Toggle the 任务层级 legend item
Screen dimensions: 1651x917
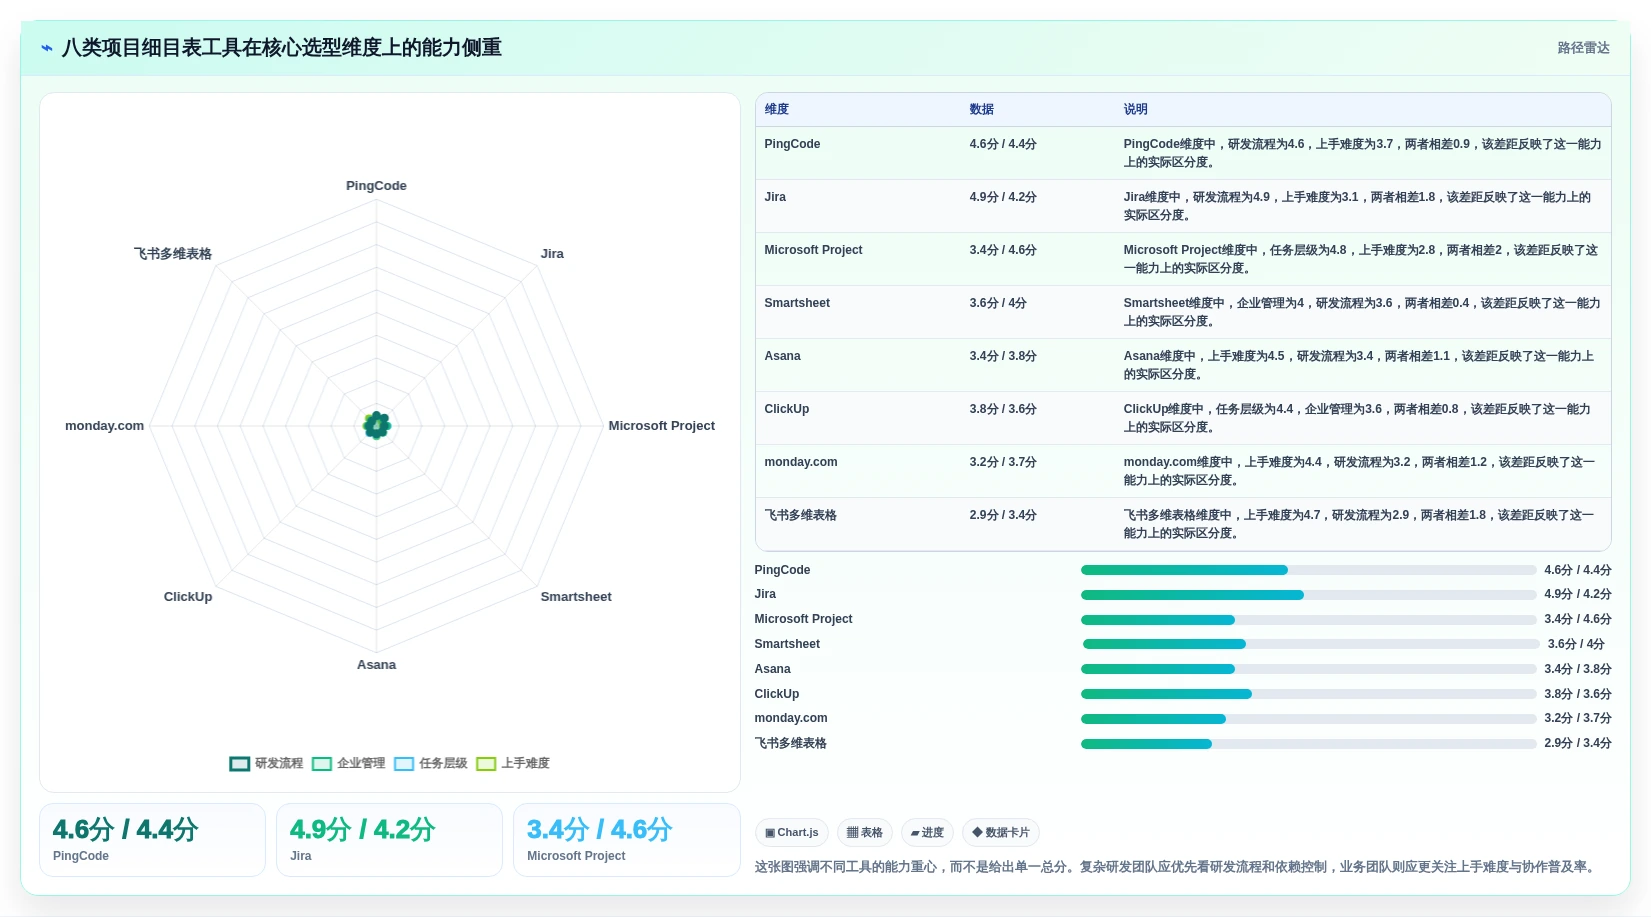(430, 763)
